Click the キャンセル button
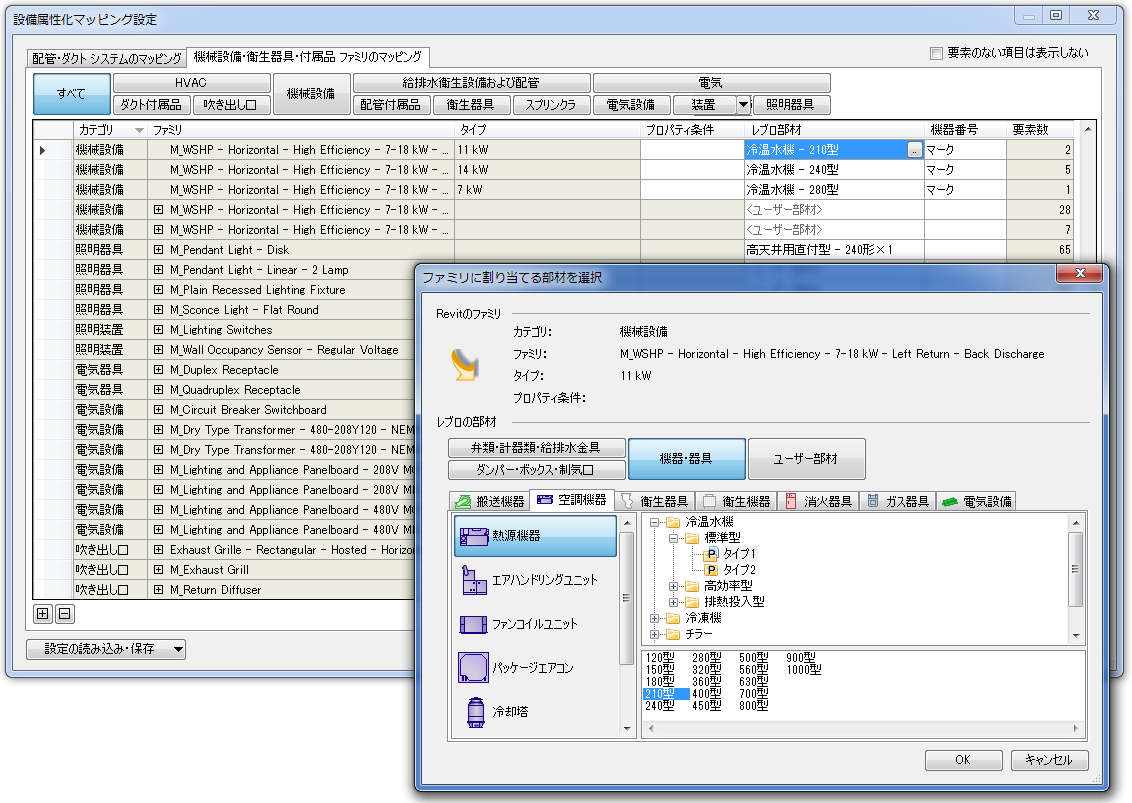Image resolution: width=1132 pixels, height=803 pixels. [1049, 760]
